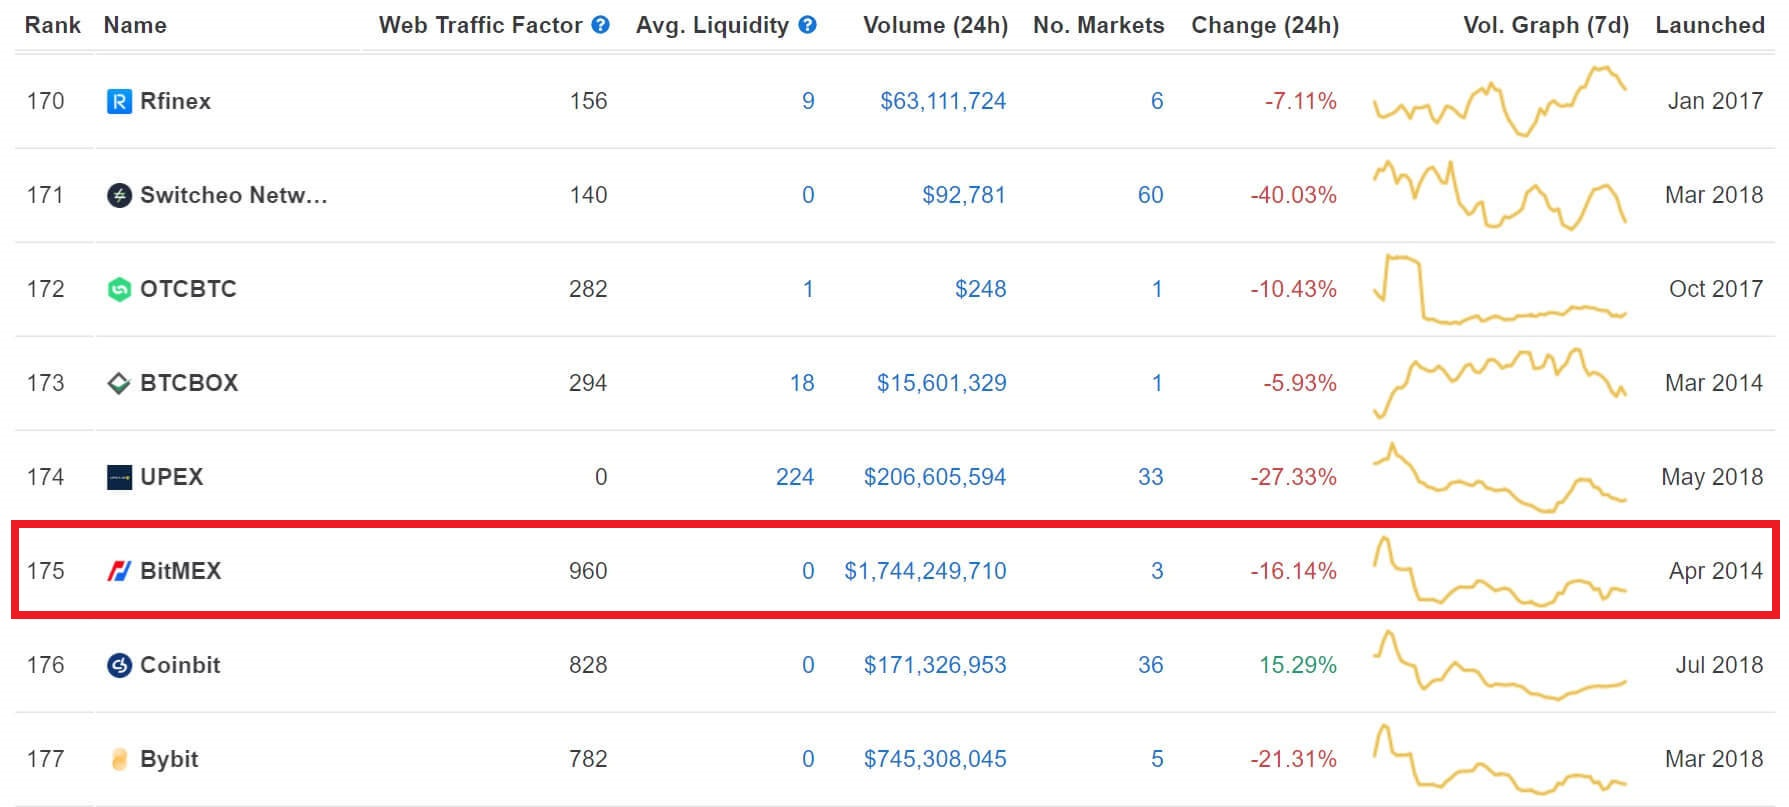Click the Web Traffic Factor help icon
The width and height of the screenshot is (1789, 807).
coord(601,25)
